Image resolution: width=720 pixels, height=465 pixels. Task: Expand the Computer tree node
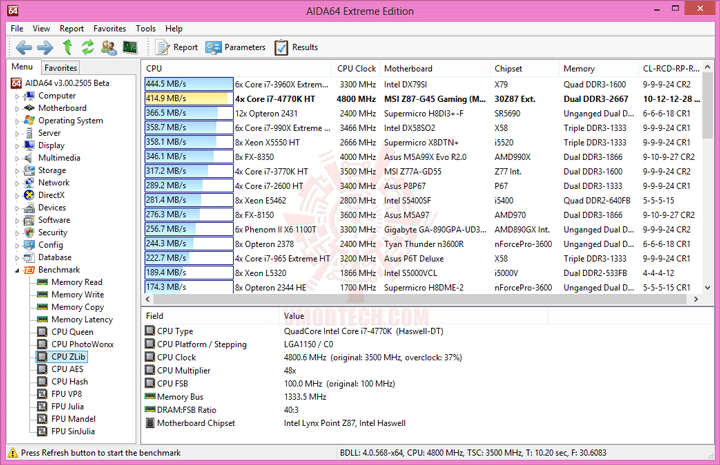tap(17, 96)
